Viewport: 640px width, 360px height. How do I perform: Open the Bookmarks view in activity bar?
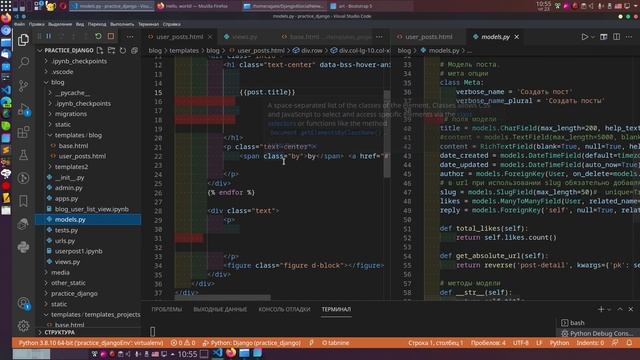23,201
